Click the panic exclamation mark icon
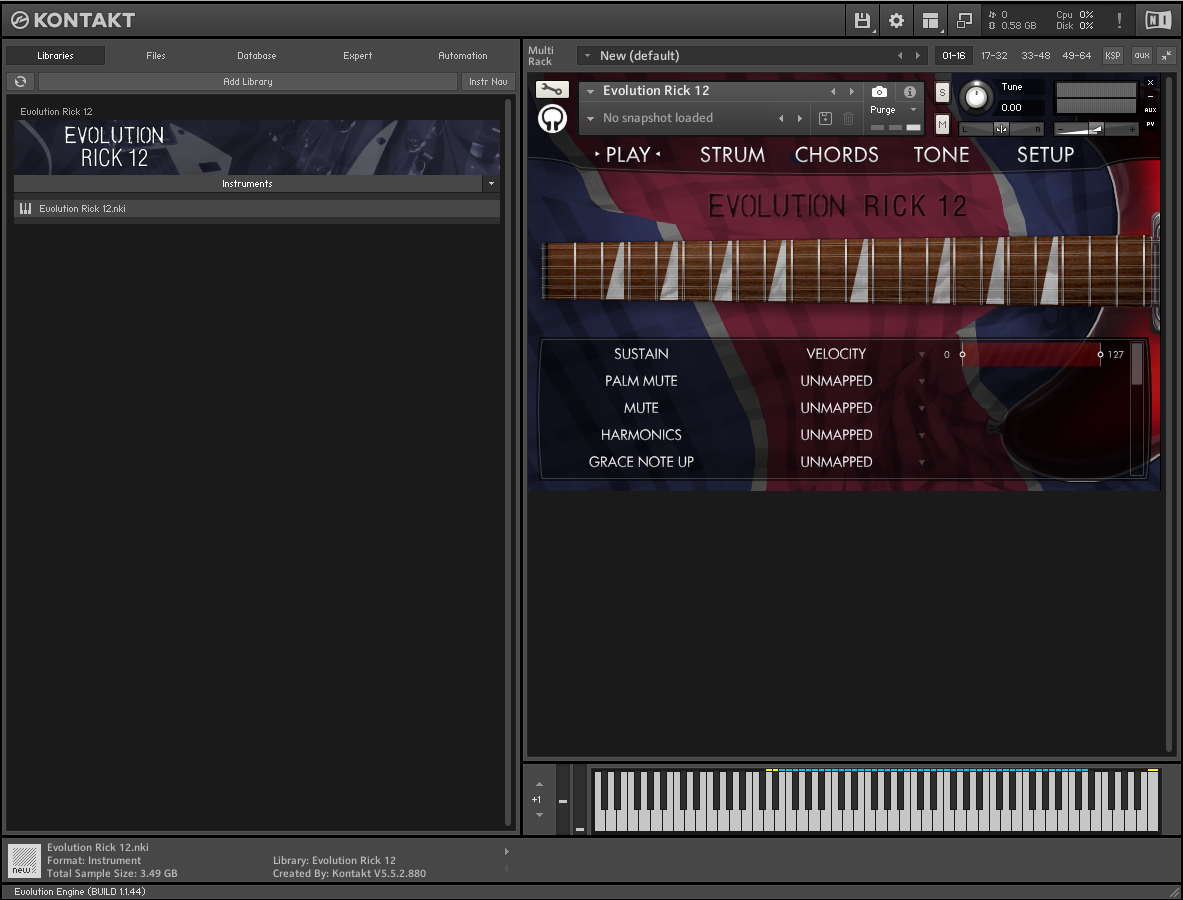Viewport: 1183px width, 900px height. coord(1119,20)
